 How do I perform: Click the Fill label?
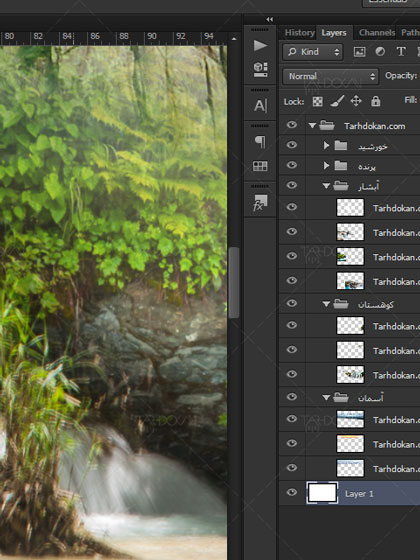[410, 100]
